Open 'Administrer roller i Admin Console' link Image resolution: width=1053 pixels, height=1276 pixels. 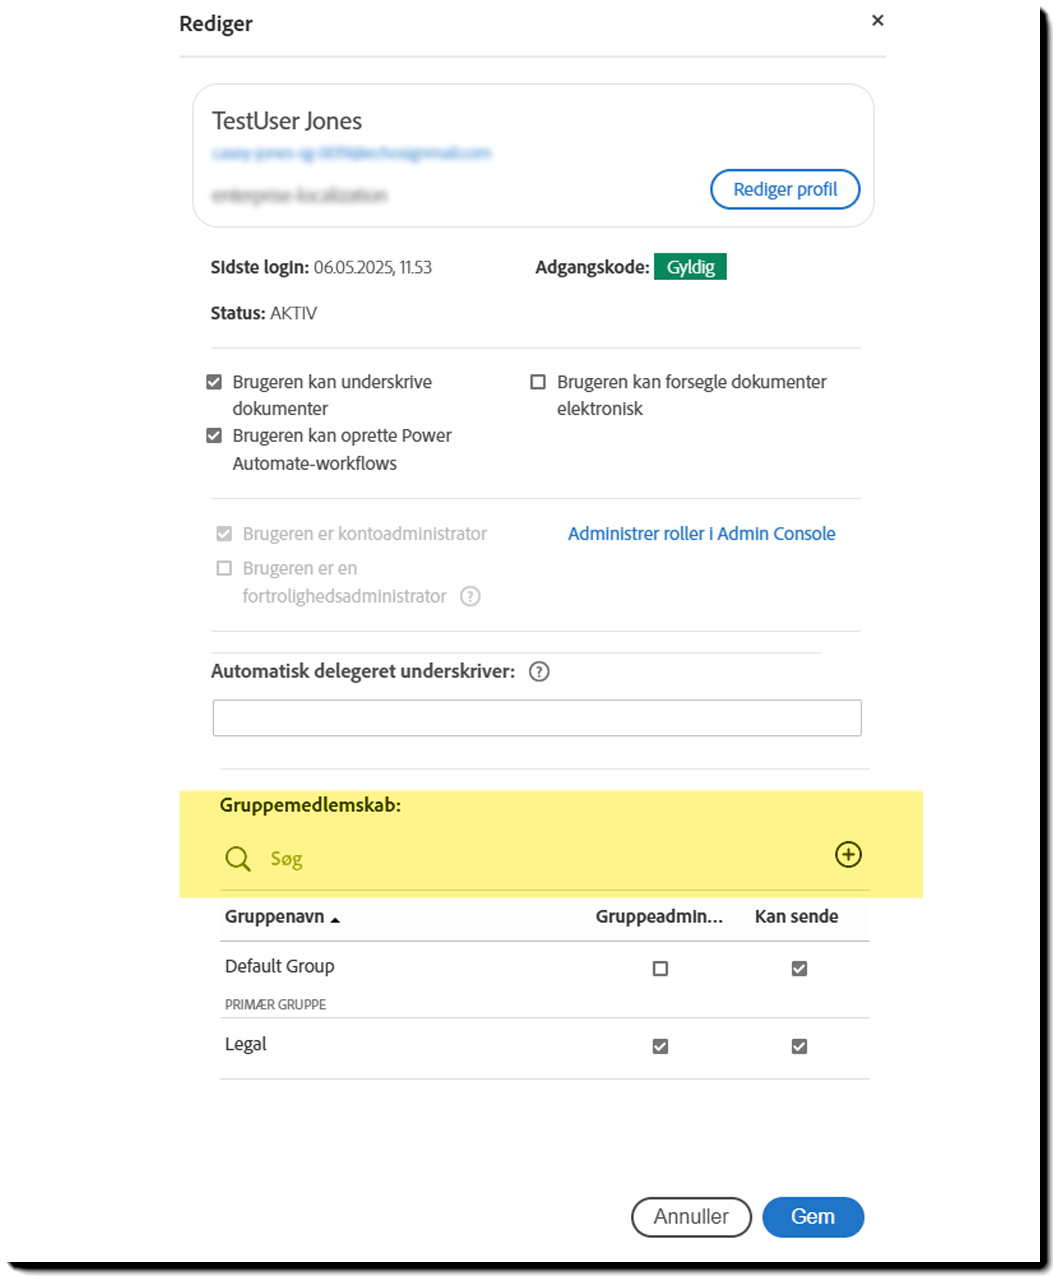tap(701, 534)
